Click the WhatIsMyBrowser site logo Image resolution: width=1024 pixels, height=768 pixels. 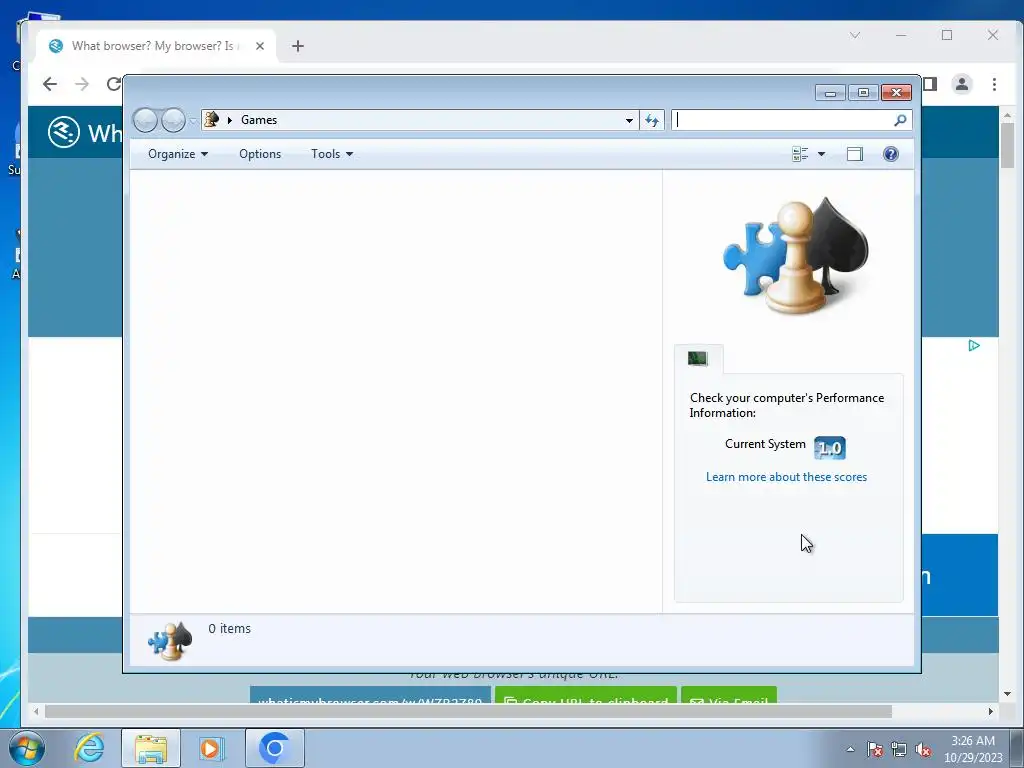pyautogui.click(x=64, y=133)
